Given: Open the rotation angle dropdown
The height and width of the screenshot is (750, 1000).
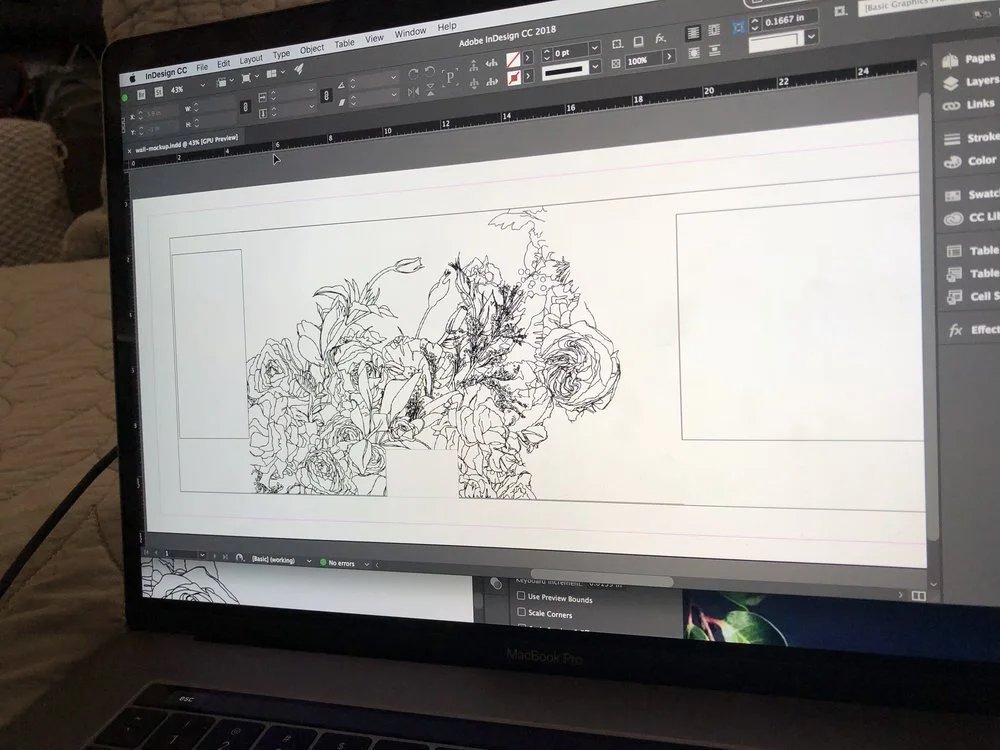Looking at the screenshot, I should (393, 77).
